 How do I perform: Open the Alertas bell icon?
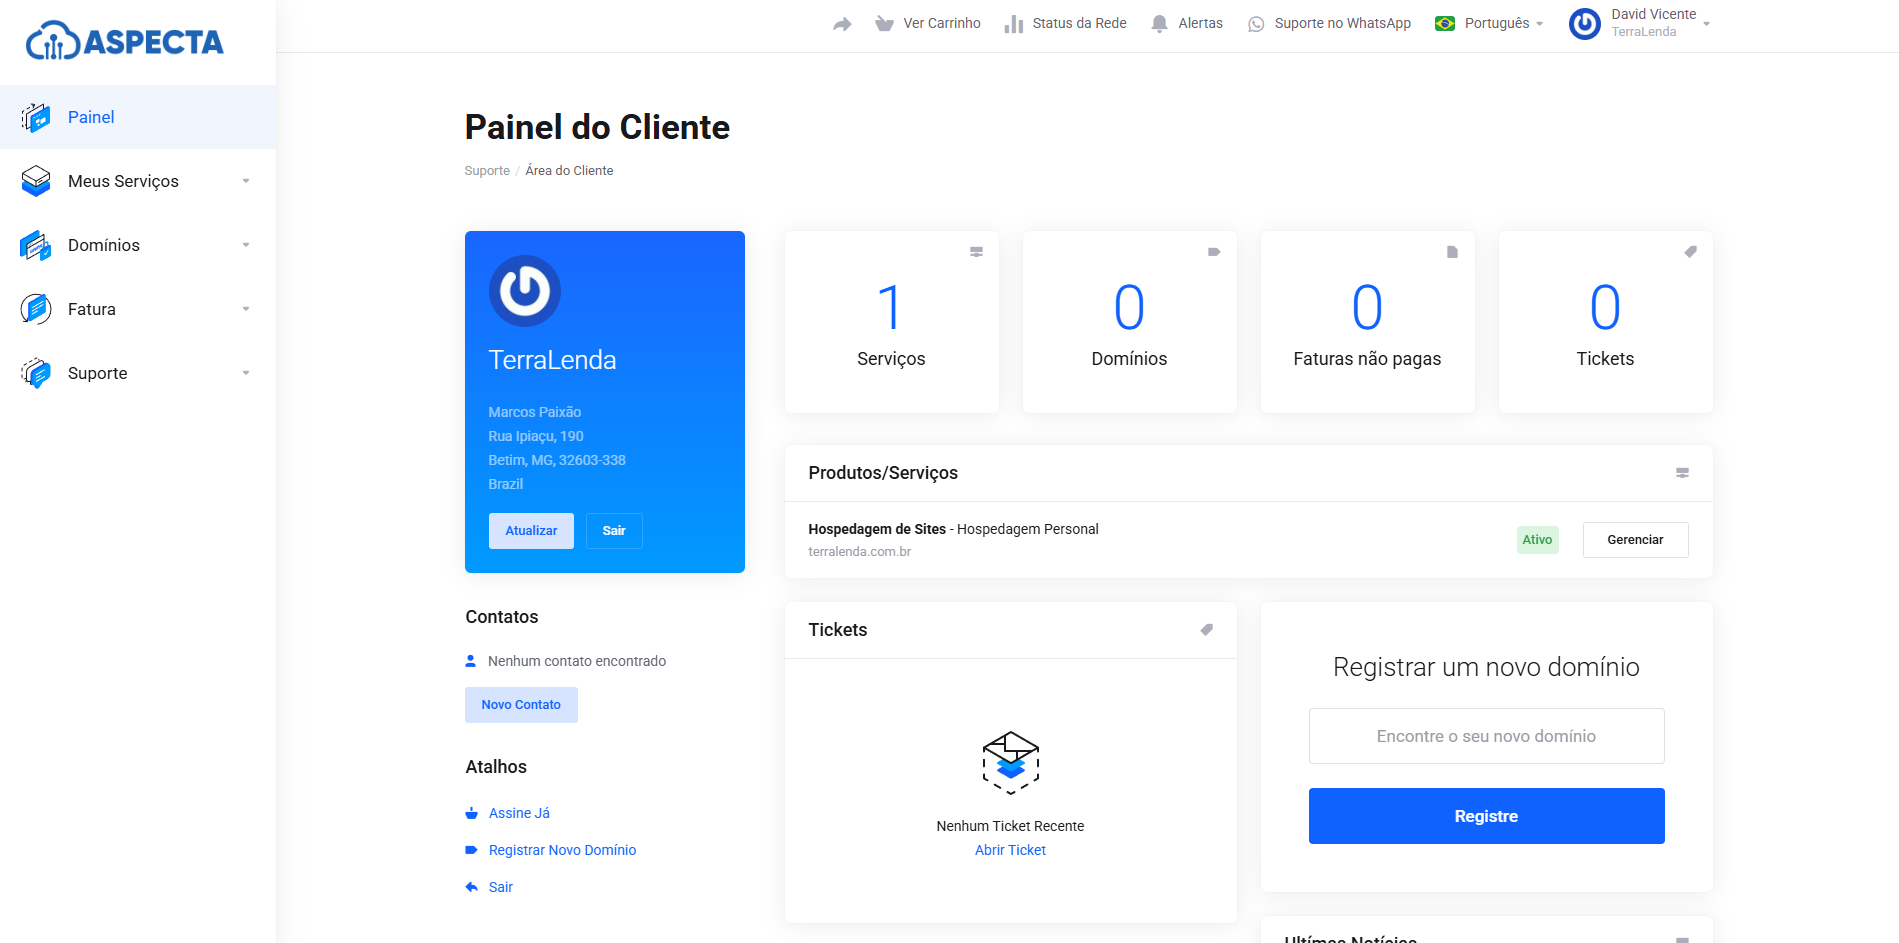coord(1159,24)
